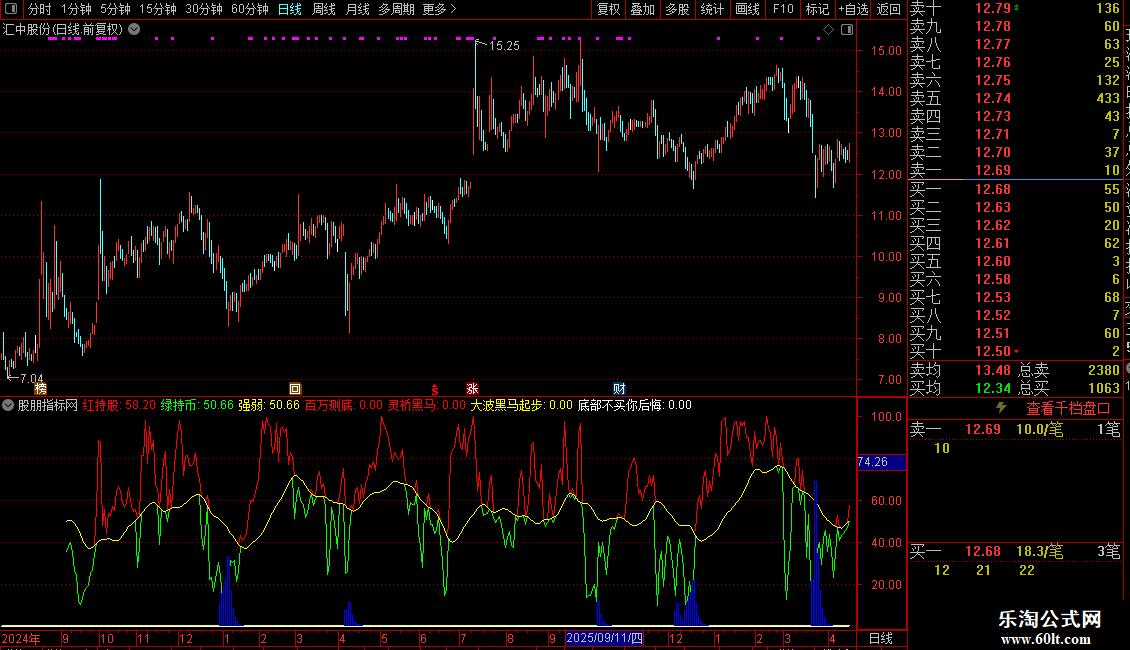Click the 买均 12.34 value
Viewport: 1130px width, 650px height.
click(992, 388)
